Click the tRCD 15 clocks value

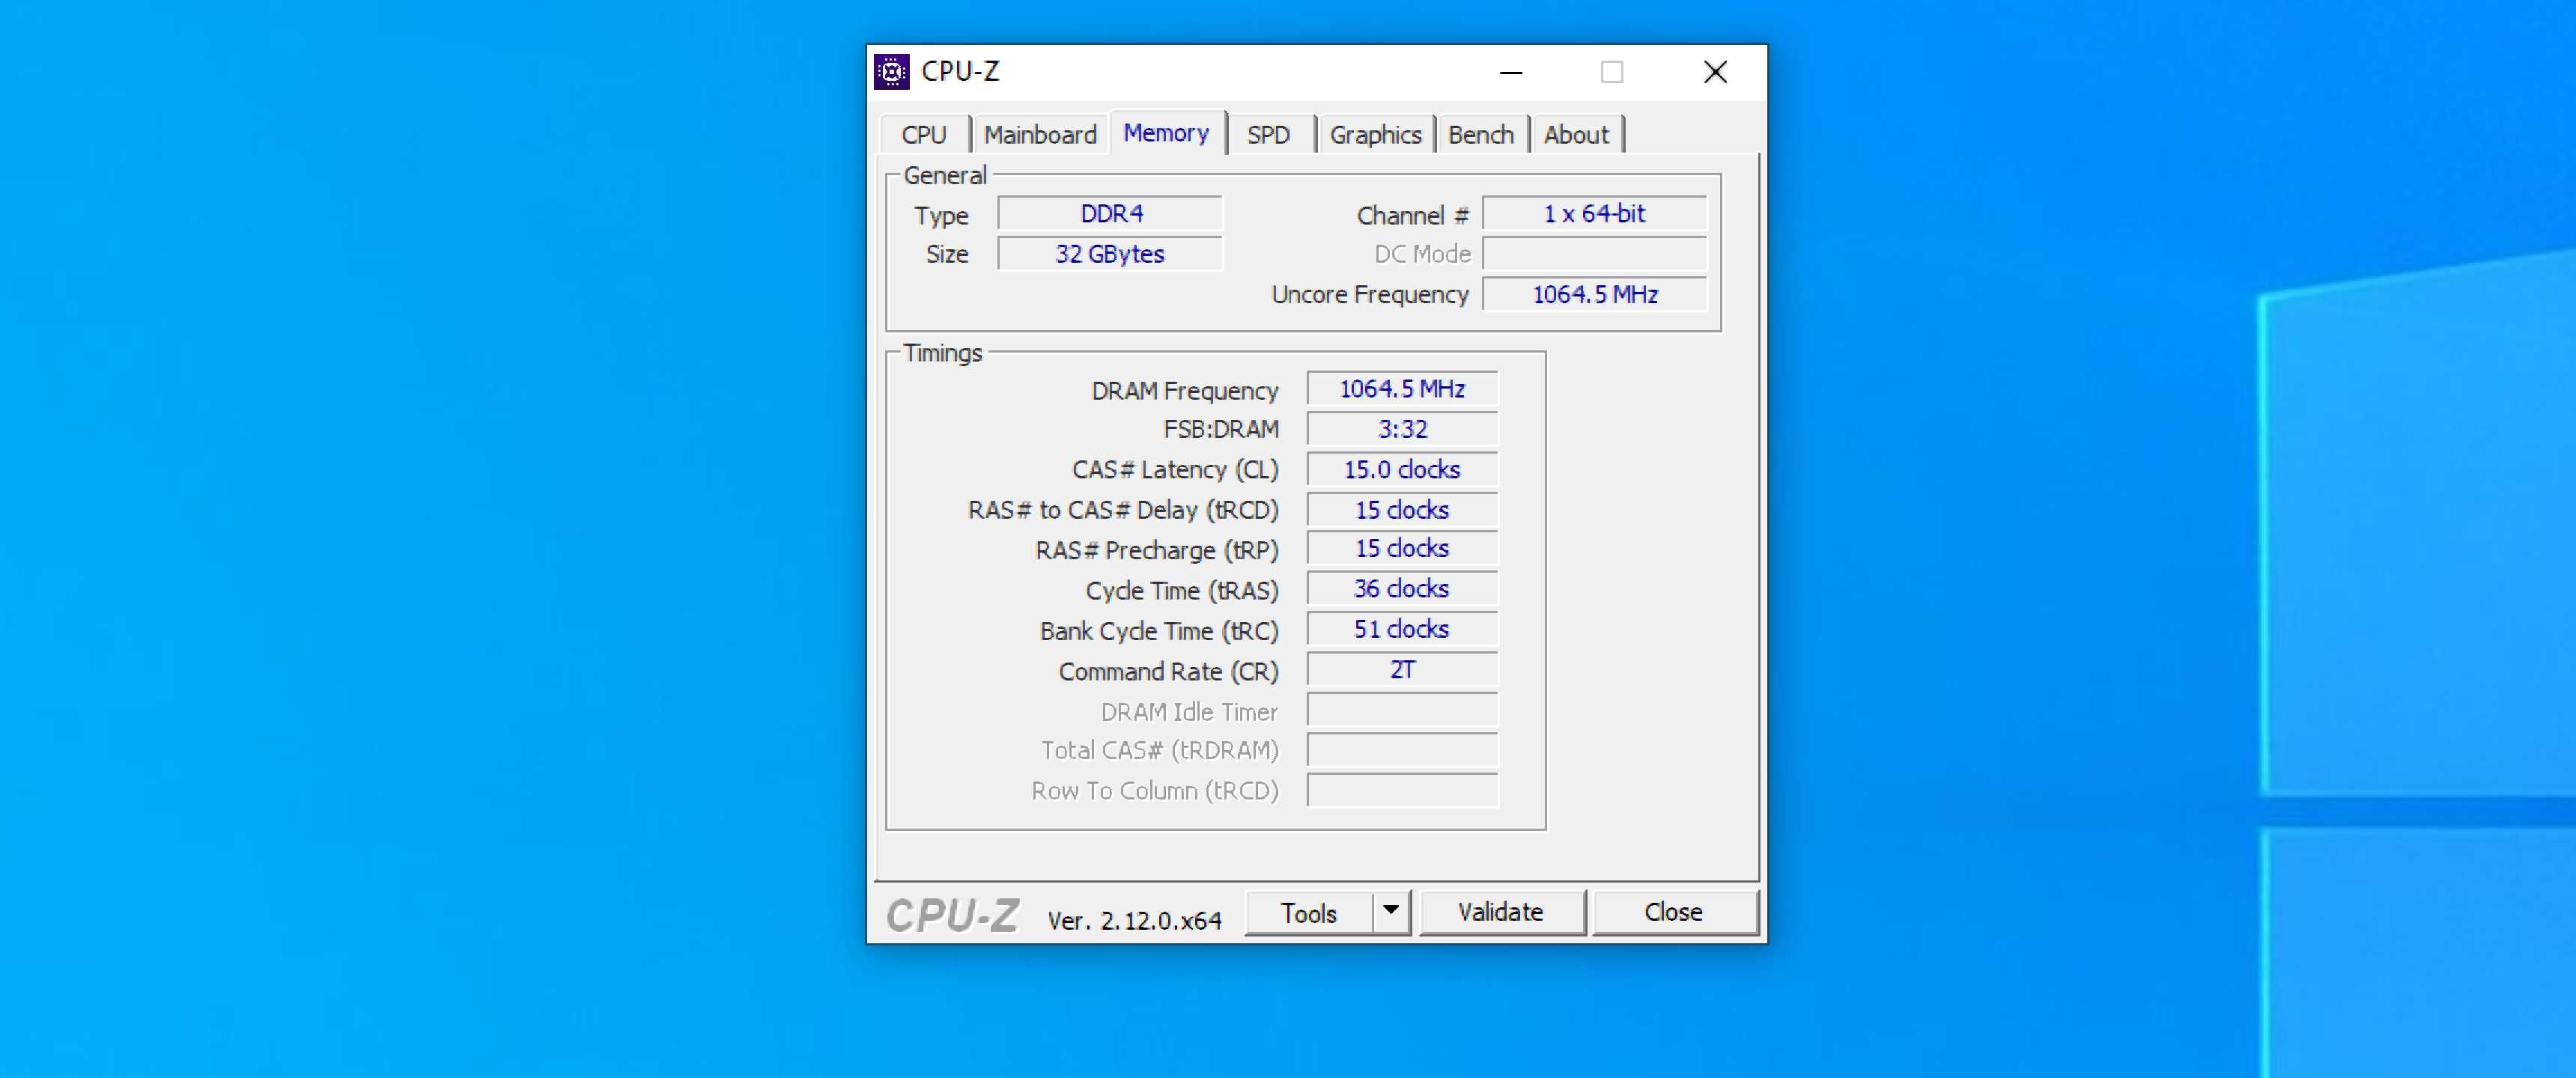1402,510
